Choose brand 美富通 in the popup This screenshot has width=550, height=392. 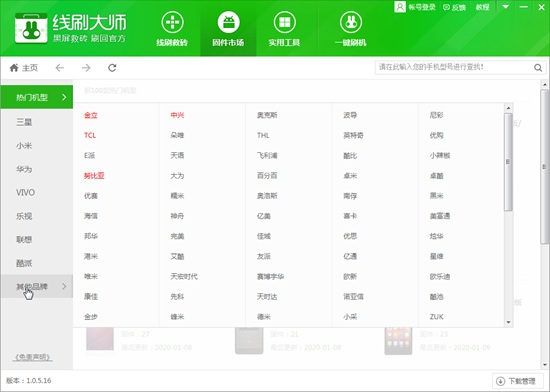point(440,216)
